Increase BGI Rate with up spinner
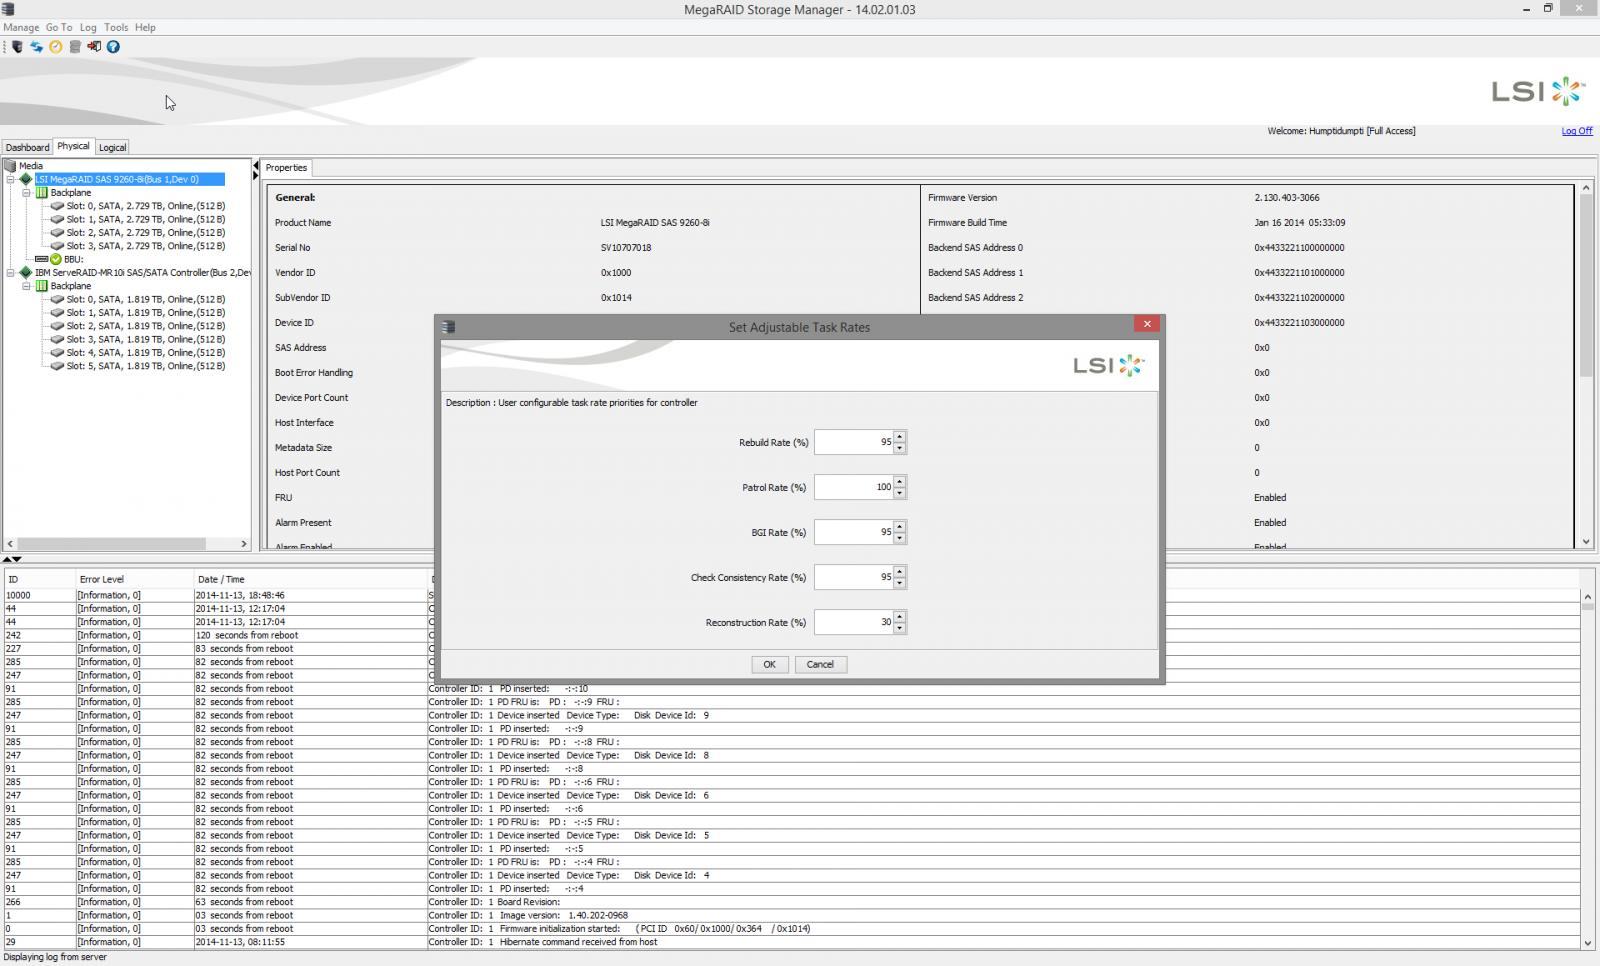 pos(900,527)
